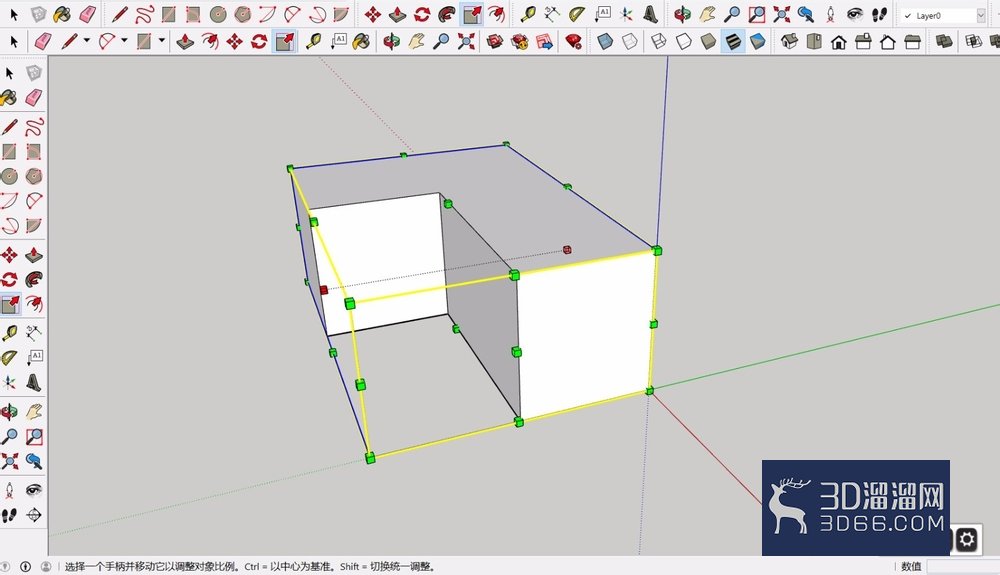The image size is (1000, 575).
Task: Switch to Iso view
Action: point(789,42)
